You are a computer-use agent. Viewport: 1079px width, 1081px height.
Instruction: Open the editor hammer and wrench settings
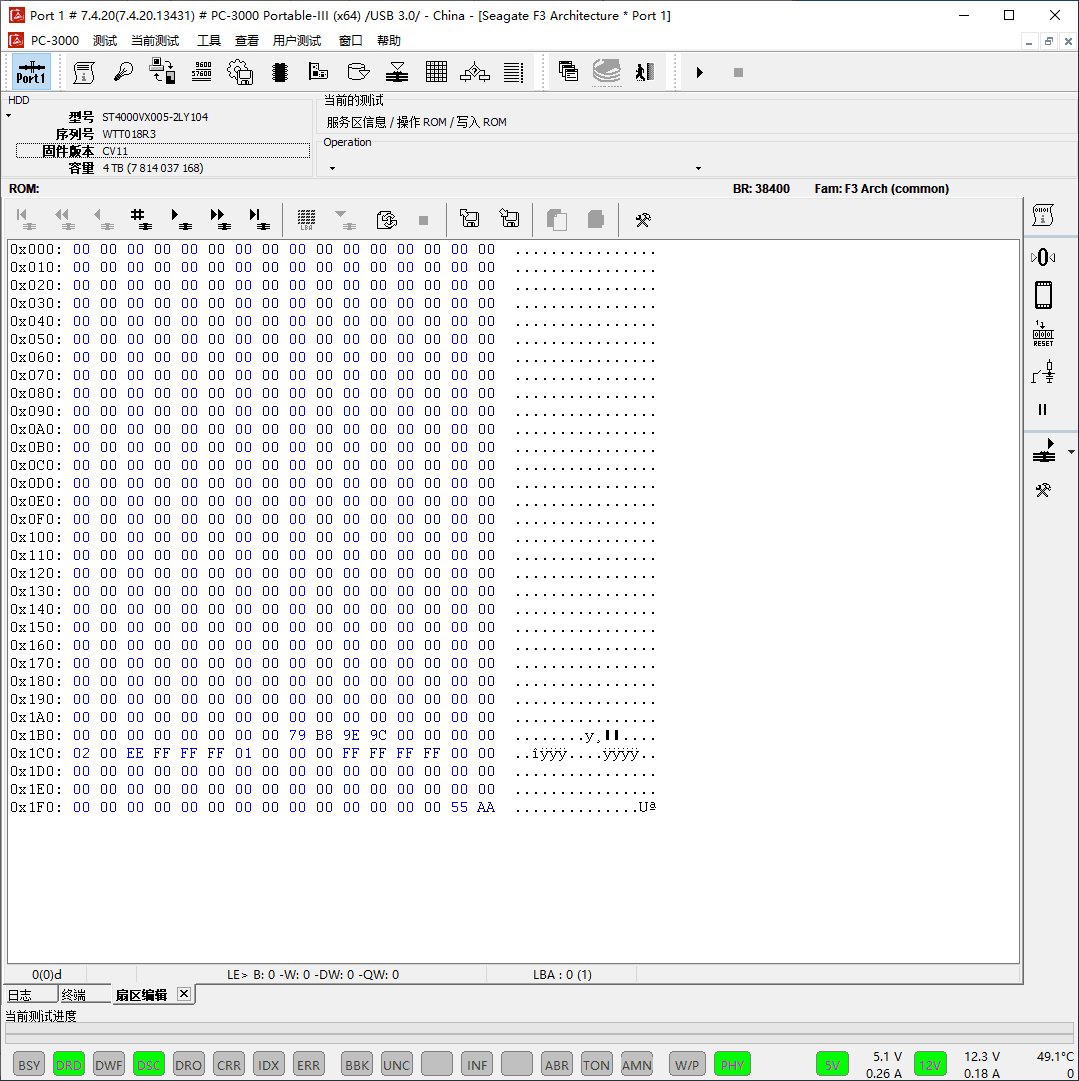[x=643, y=220]
